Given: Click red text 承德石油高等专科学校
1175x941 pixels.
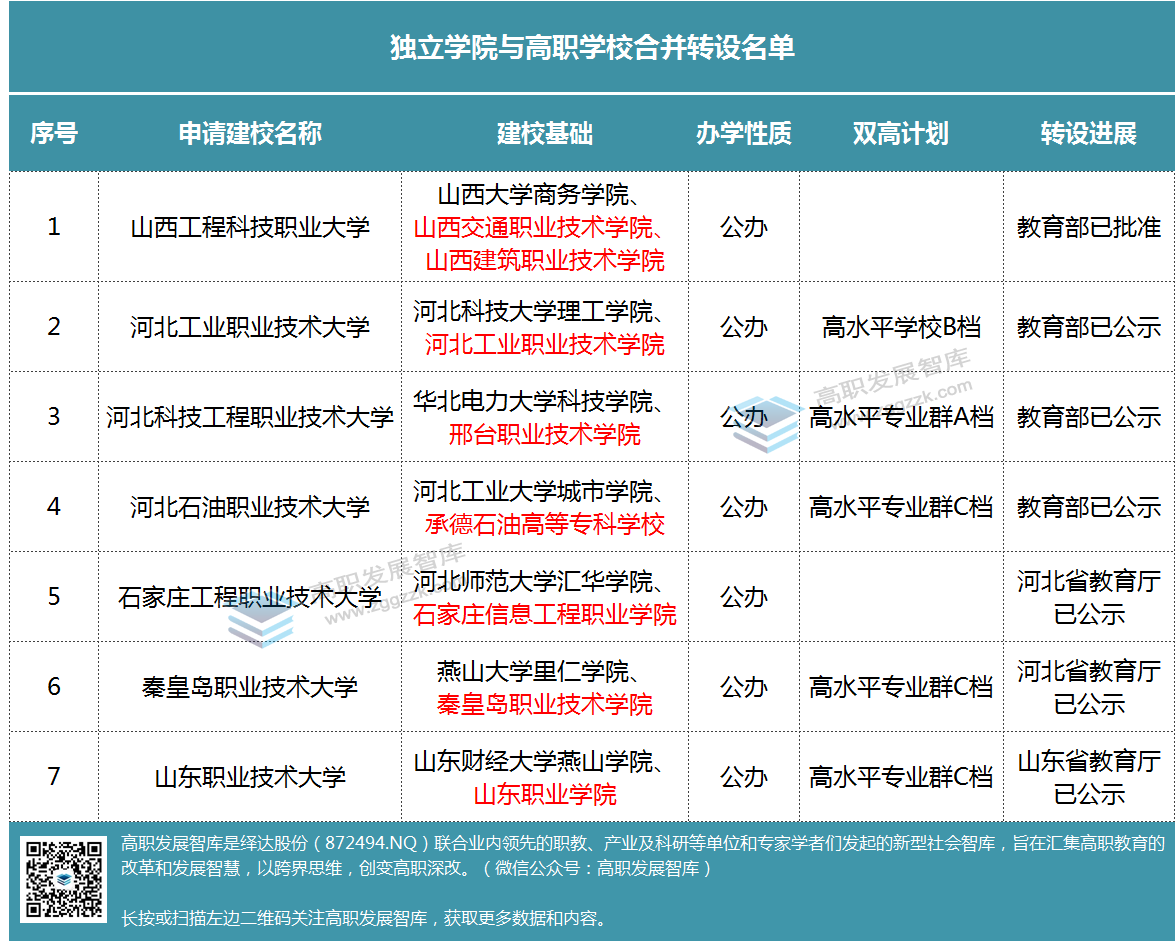Looking at the screenshot, I should pyautogui.click(x=545, y=525).
